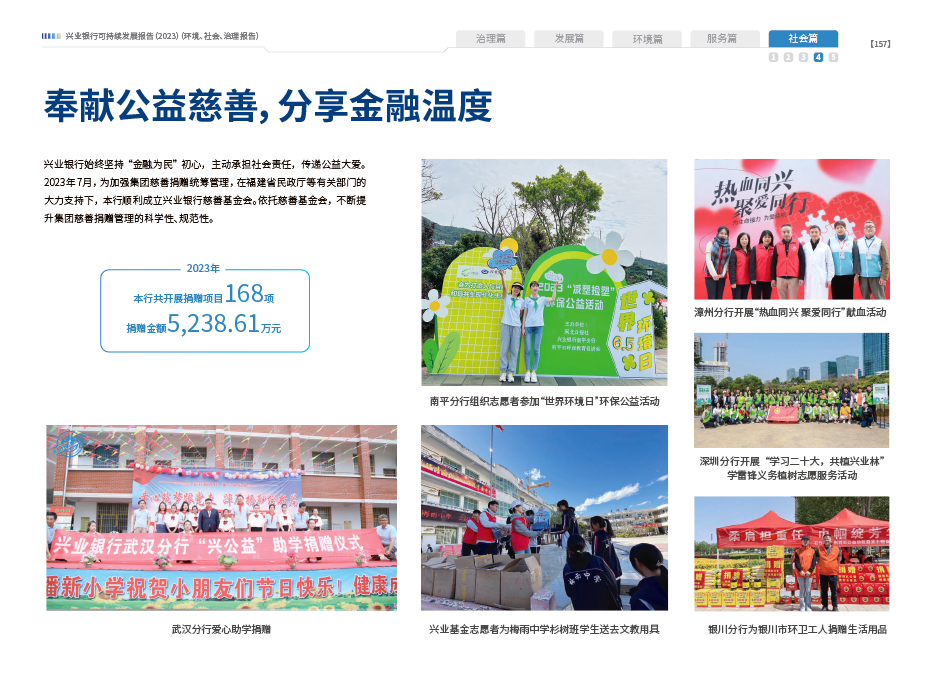Image resolution: width=936 pixels, height=681 pixels.
Task: Open the 治理篇 tab
Action: [x=491, y=39]
